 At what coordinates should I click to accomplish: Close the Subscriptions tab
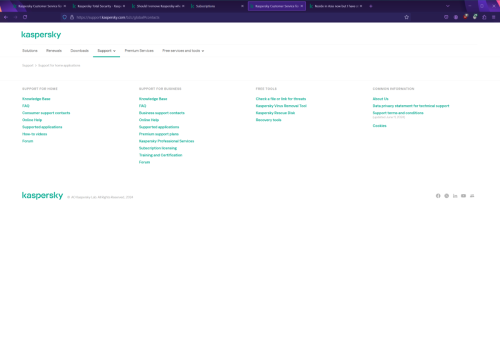click(242, 6)
